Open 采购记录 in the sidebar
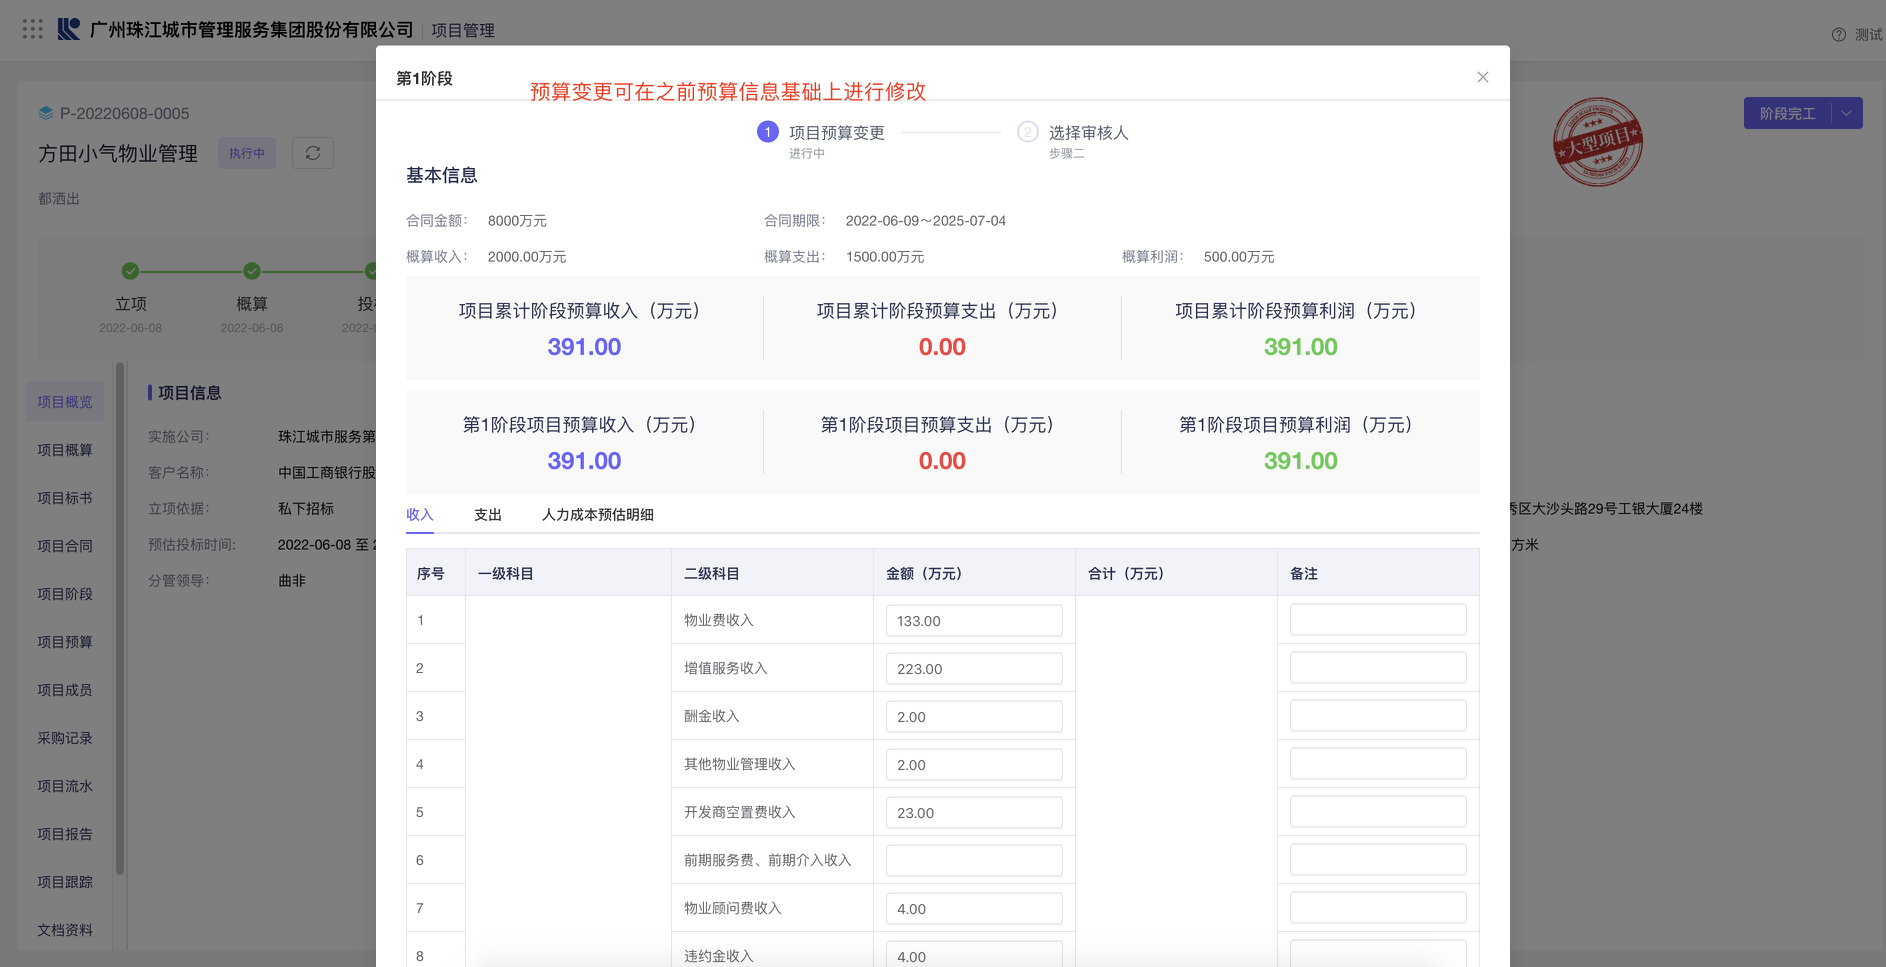The image size is (1886, 967). [x=65, y=737]
